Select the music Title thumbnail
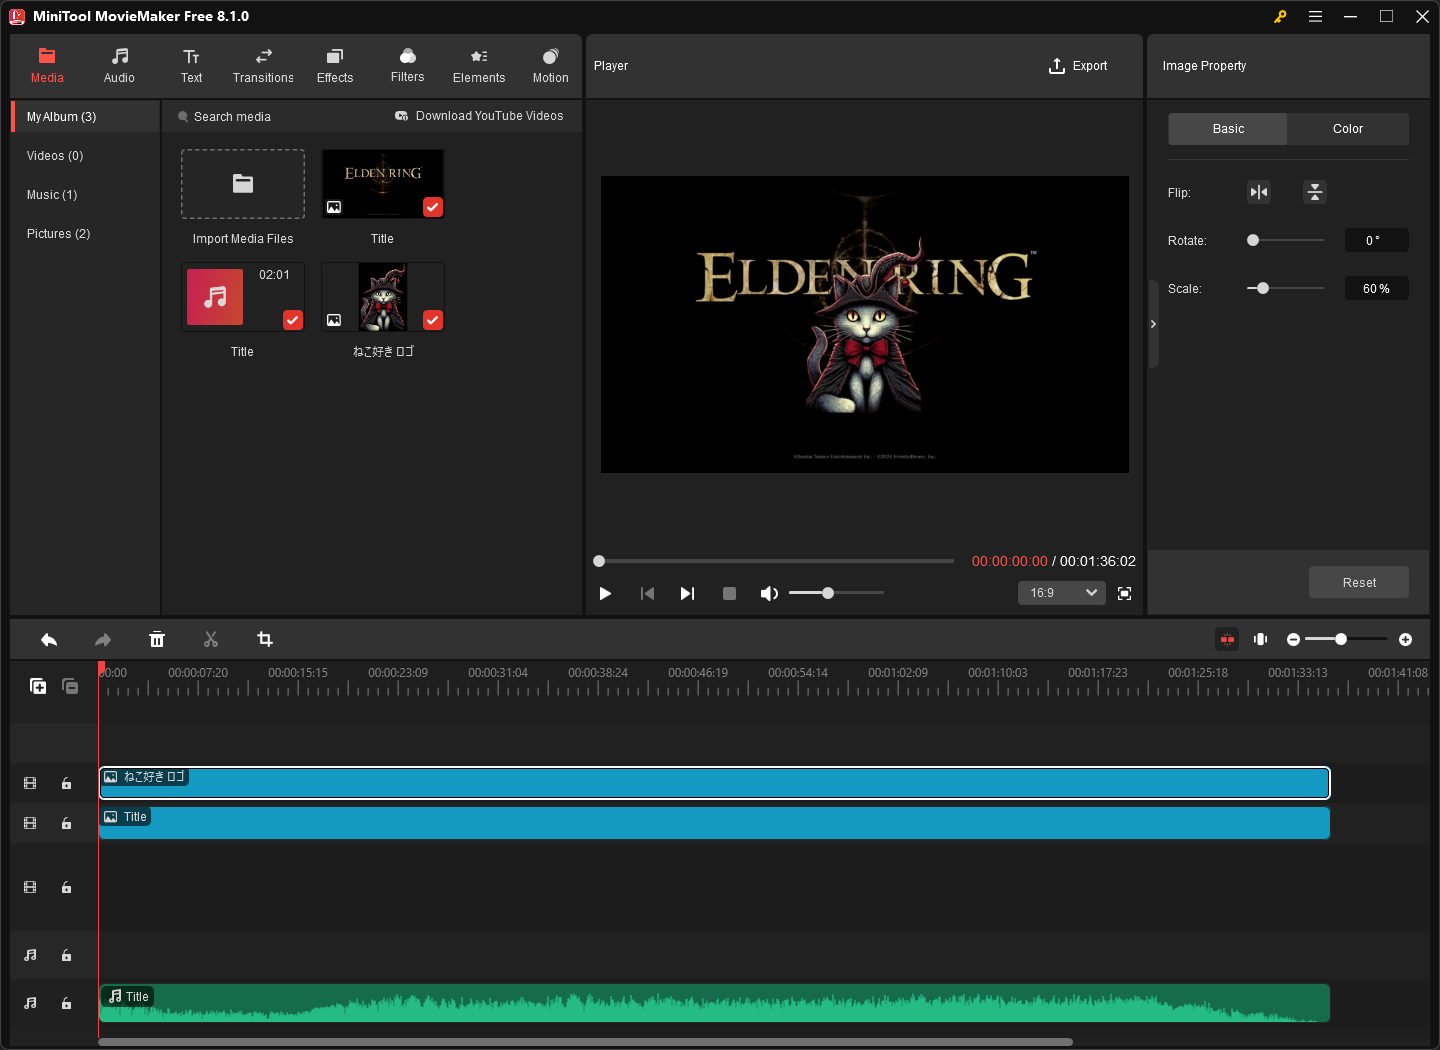Viewport: 1440px width, 1050px height. click(x=242, y=297)
